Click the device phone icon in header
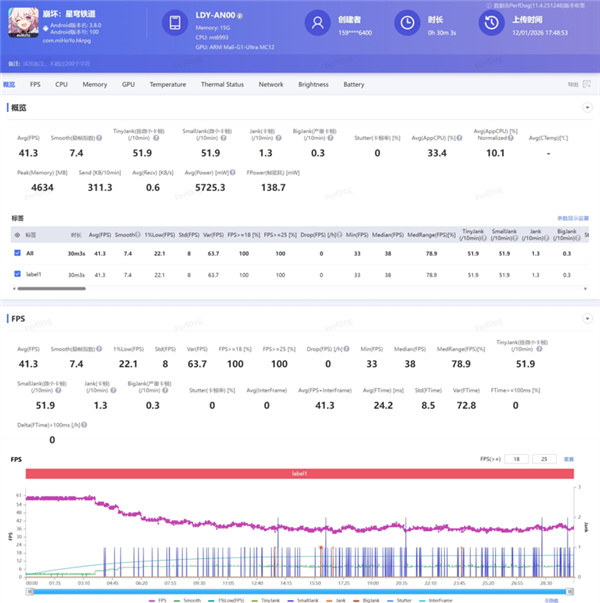The image size is (600, 603). 175,23
